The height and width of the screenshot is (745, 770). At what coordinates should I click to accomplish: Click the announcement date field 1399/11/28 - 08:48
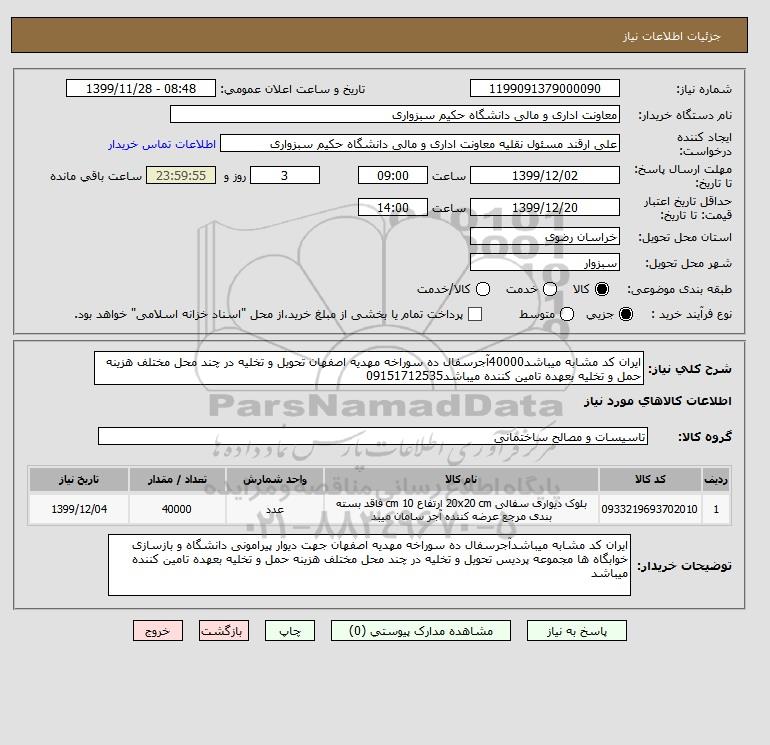point(141,88)
